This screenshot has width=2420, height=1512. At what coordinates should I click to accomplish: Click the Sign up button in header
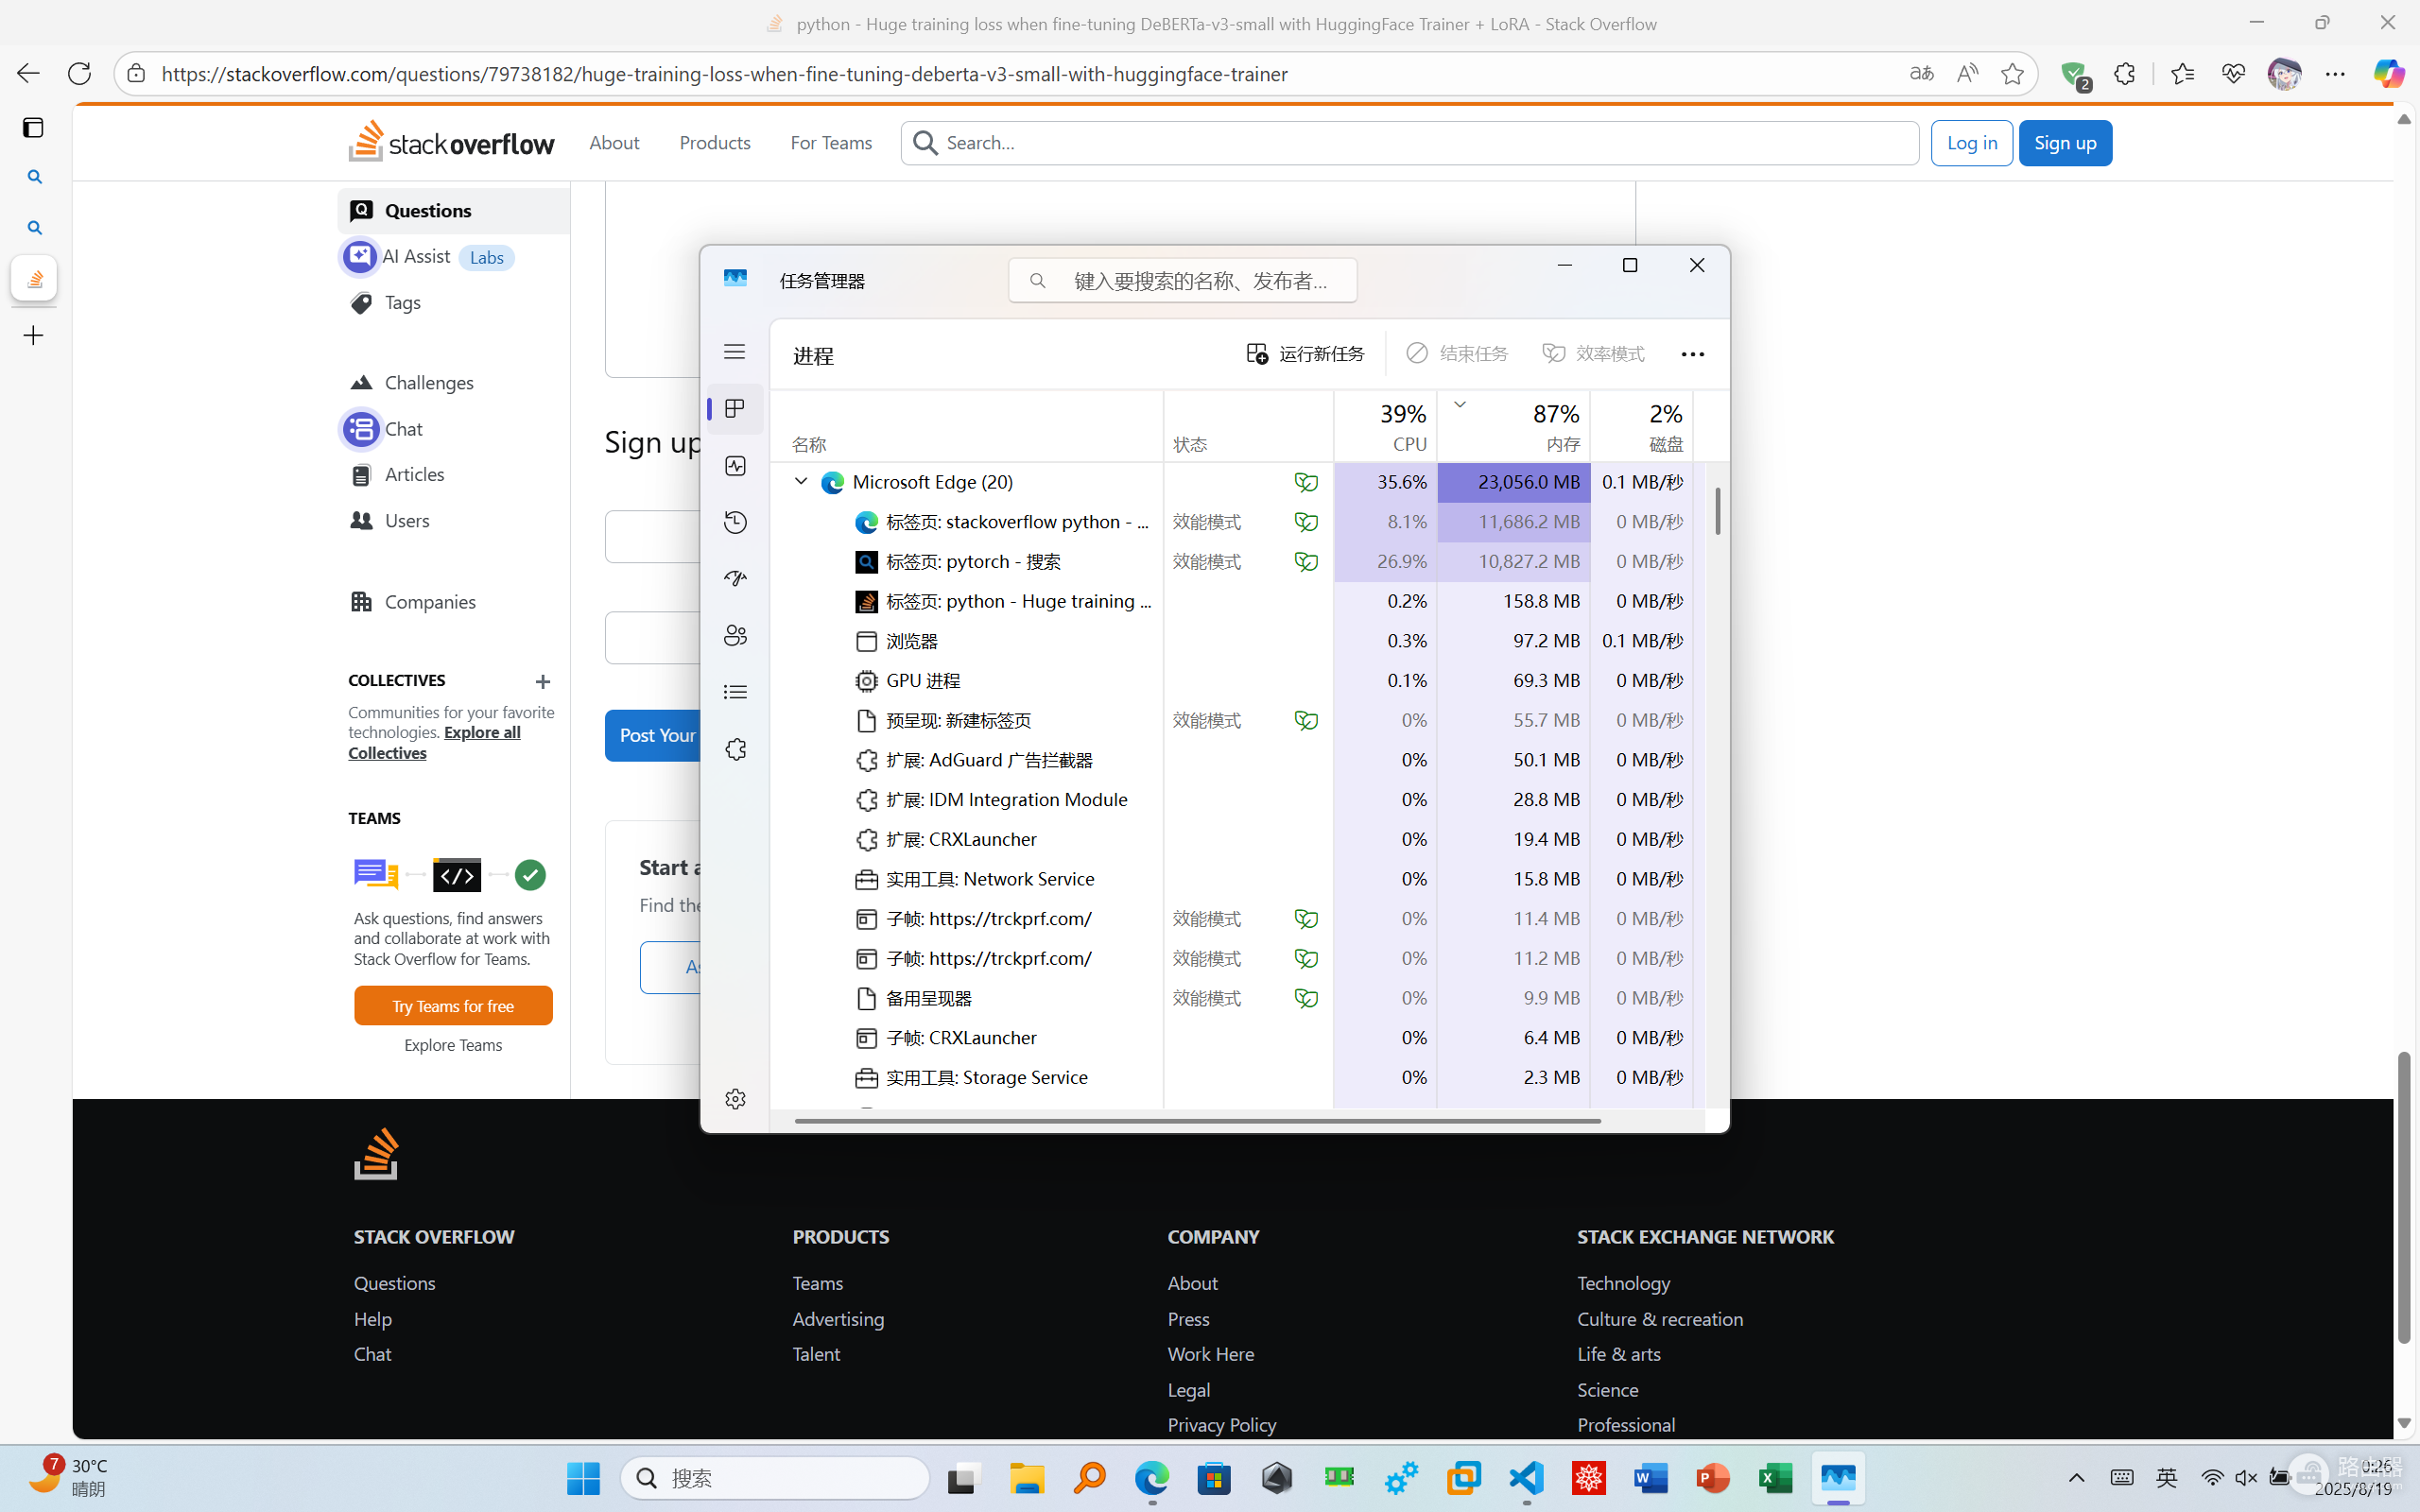(x=2065, y=143)
